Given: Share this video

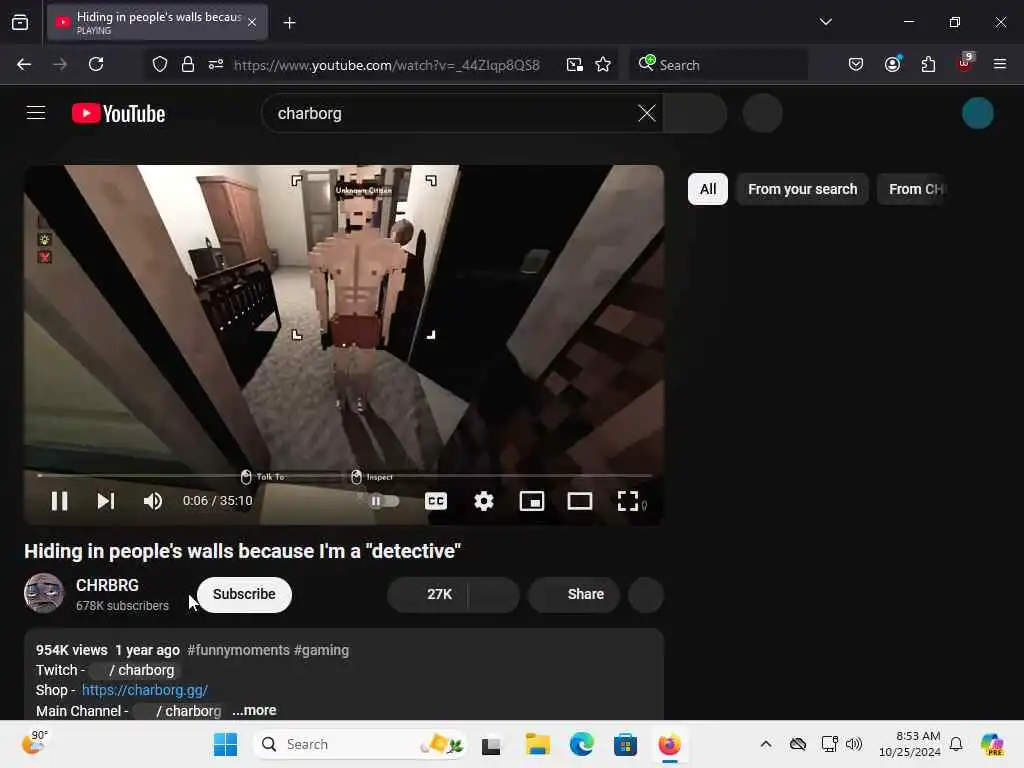Looking at the screenshot, I should coord(573,594).
